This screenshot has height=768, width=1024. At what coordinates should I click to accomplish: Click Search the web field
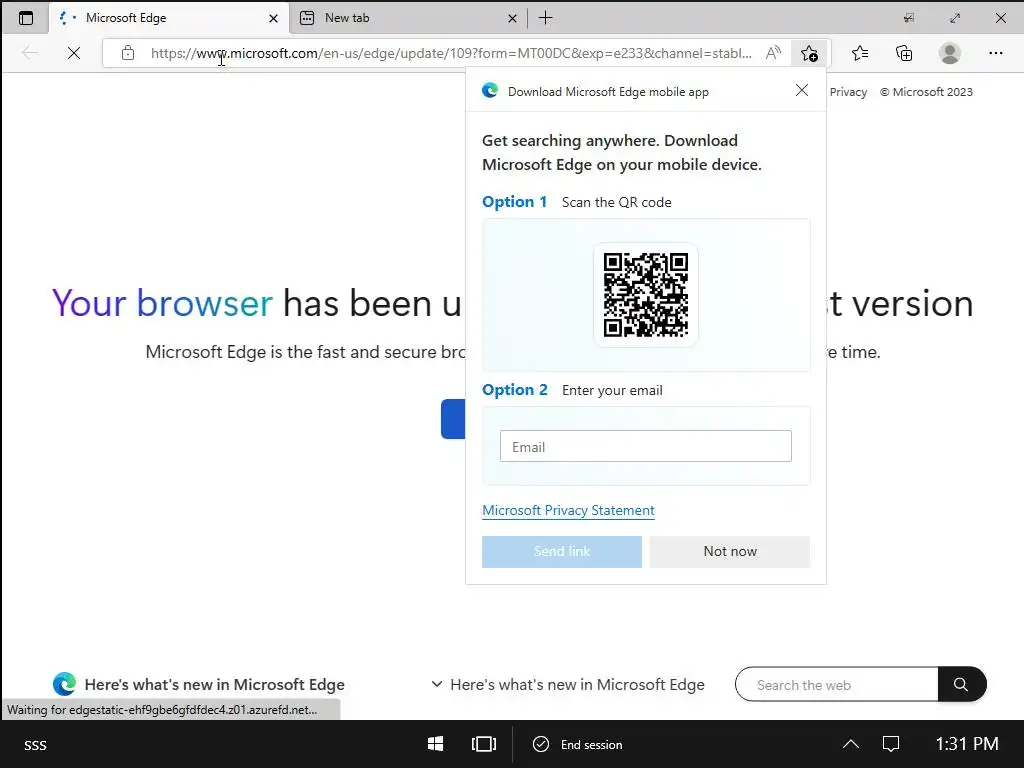point(837,684)
